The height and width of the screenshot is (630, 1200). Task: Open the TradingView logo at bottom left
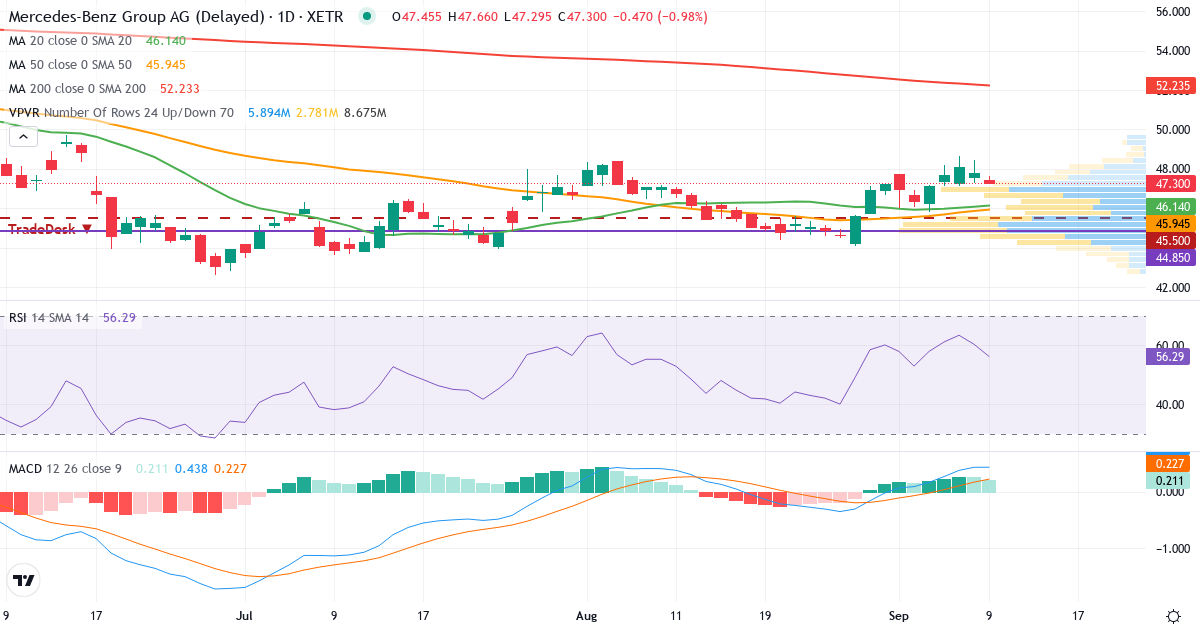point(23,580)
